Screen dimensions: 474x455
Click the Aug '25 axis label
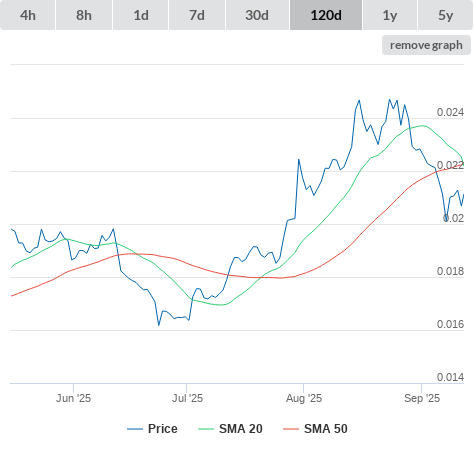coord(304,398)
